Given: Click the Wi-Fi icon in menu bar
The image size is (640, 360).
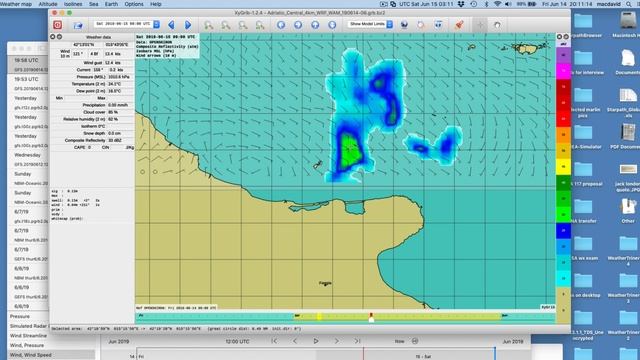Looking at the screenshot, I should click(x=497, y=4).
